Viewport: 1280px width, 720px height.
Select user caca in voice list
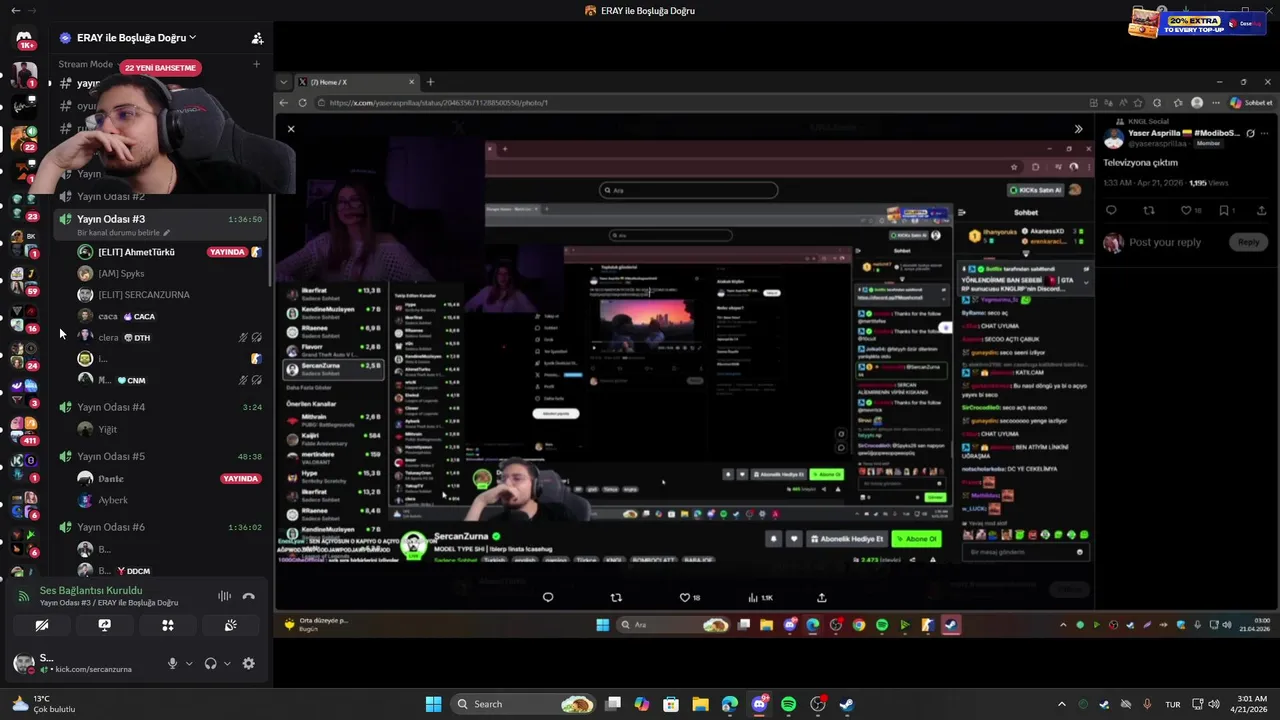108,316
